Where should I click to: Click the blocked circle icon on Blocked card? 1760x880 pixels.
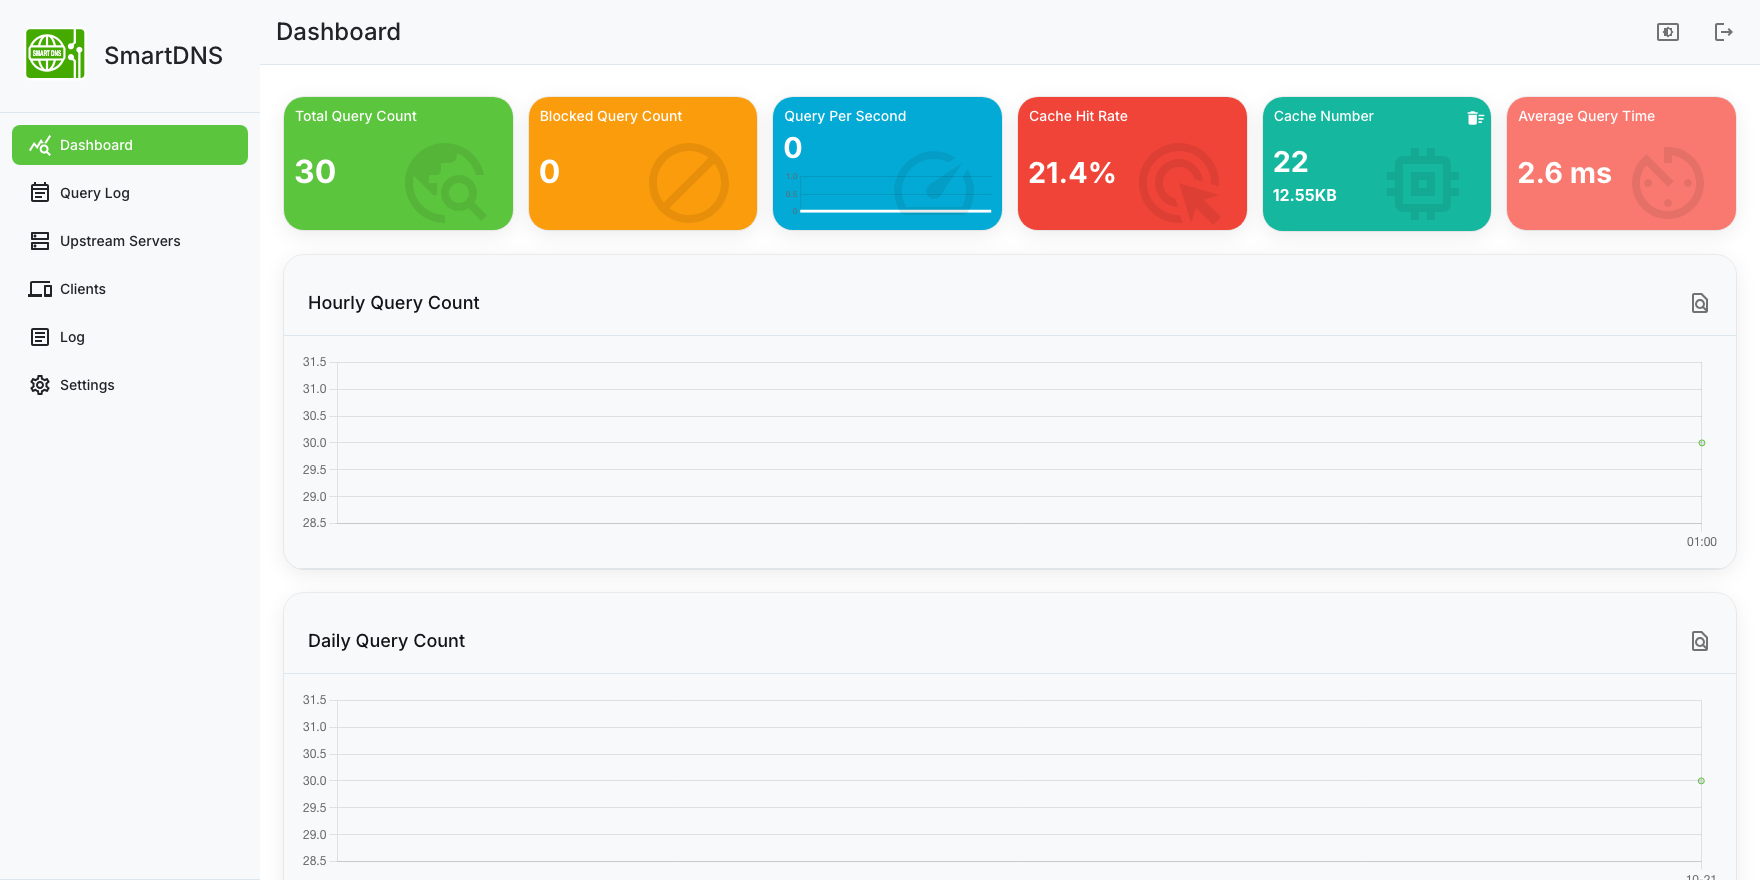[689, 183]
